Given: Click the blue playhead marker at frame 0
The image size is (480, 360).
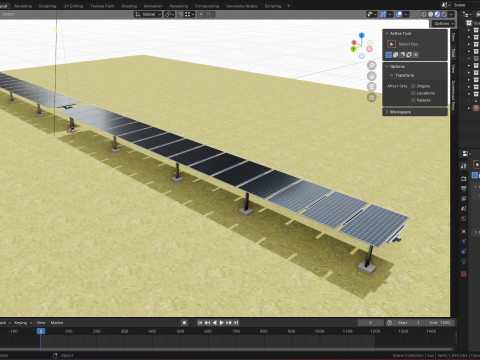Looking at the screenshot, I should [x=41, y=331].
